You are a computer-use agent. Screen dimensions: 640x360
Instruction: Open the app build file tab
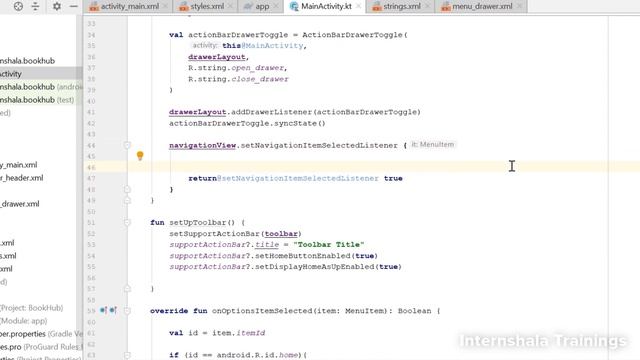tap(262, 6)
